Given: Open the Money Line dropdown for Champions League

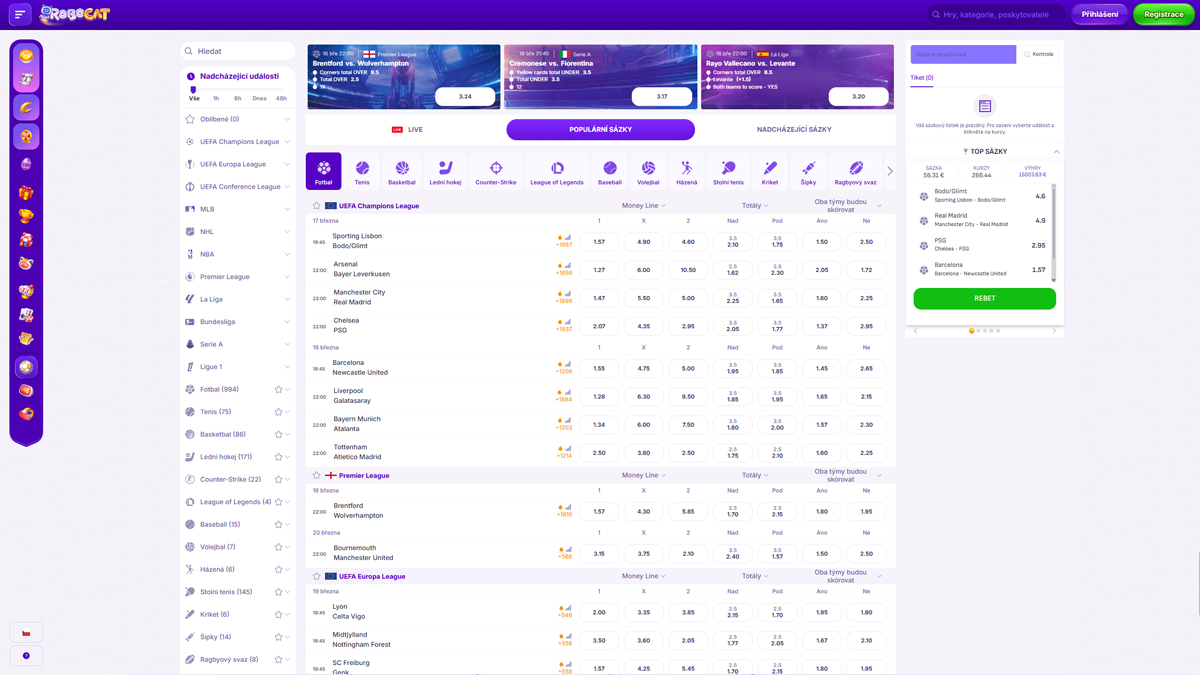Looking at the screenshot, I should [643, 206].
